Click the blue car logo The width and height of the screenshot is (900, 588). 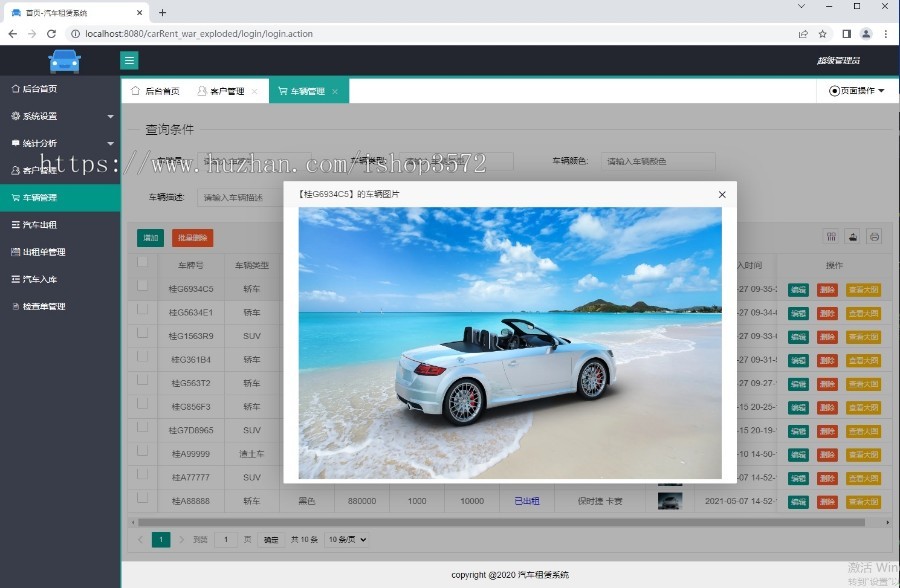tap(64, 61)
